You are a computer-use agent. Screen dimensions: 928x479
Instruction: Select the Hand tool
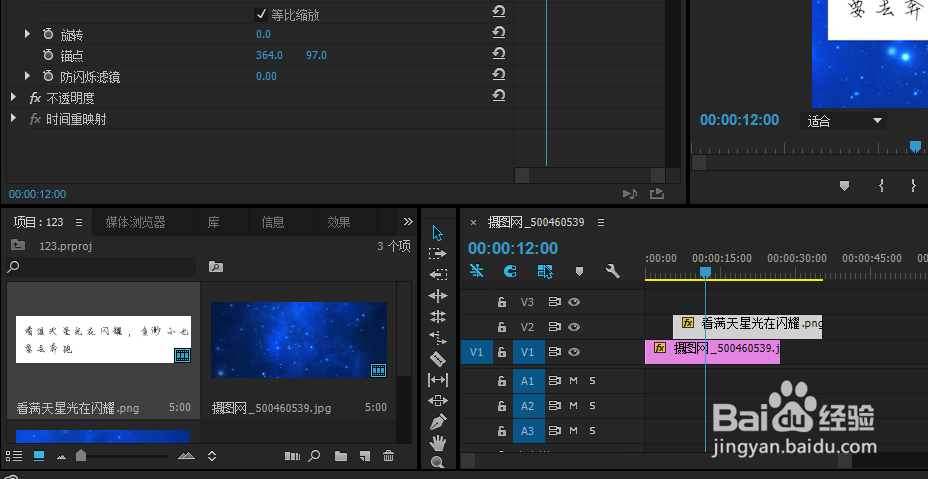click(x=438, y=442)
